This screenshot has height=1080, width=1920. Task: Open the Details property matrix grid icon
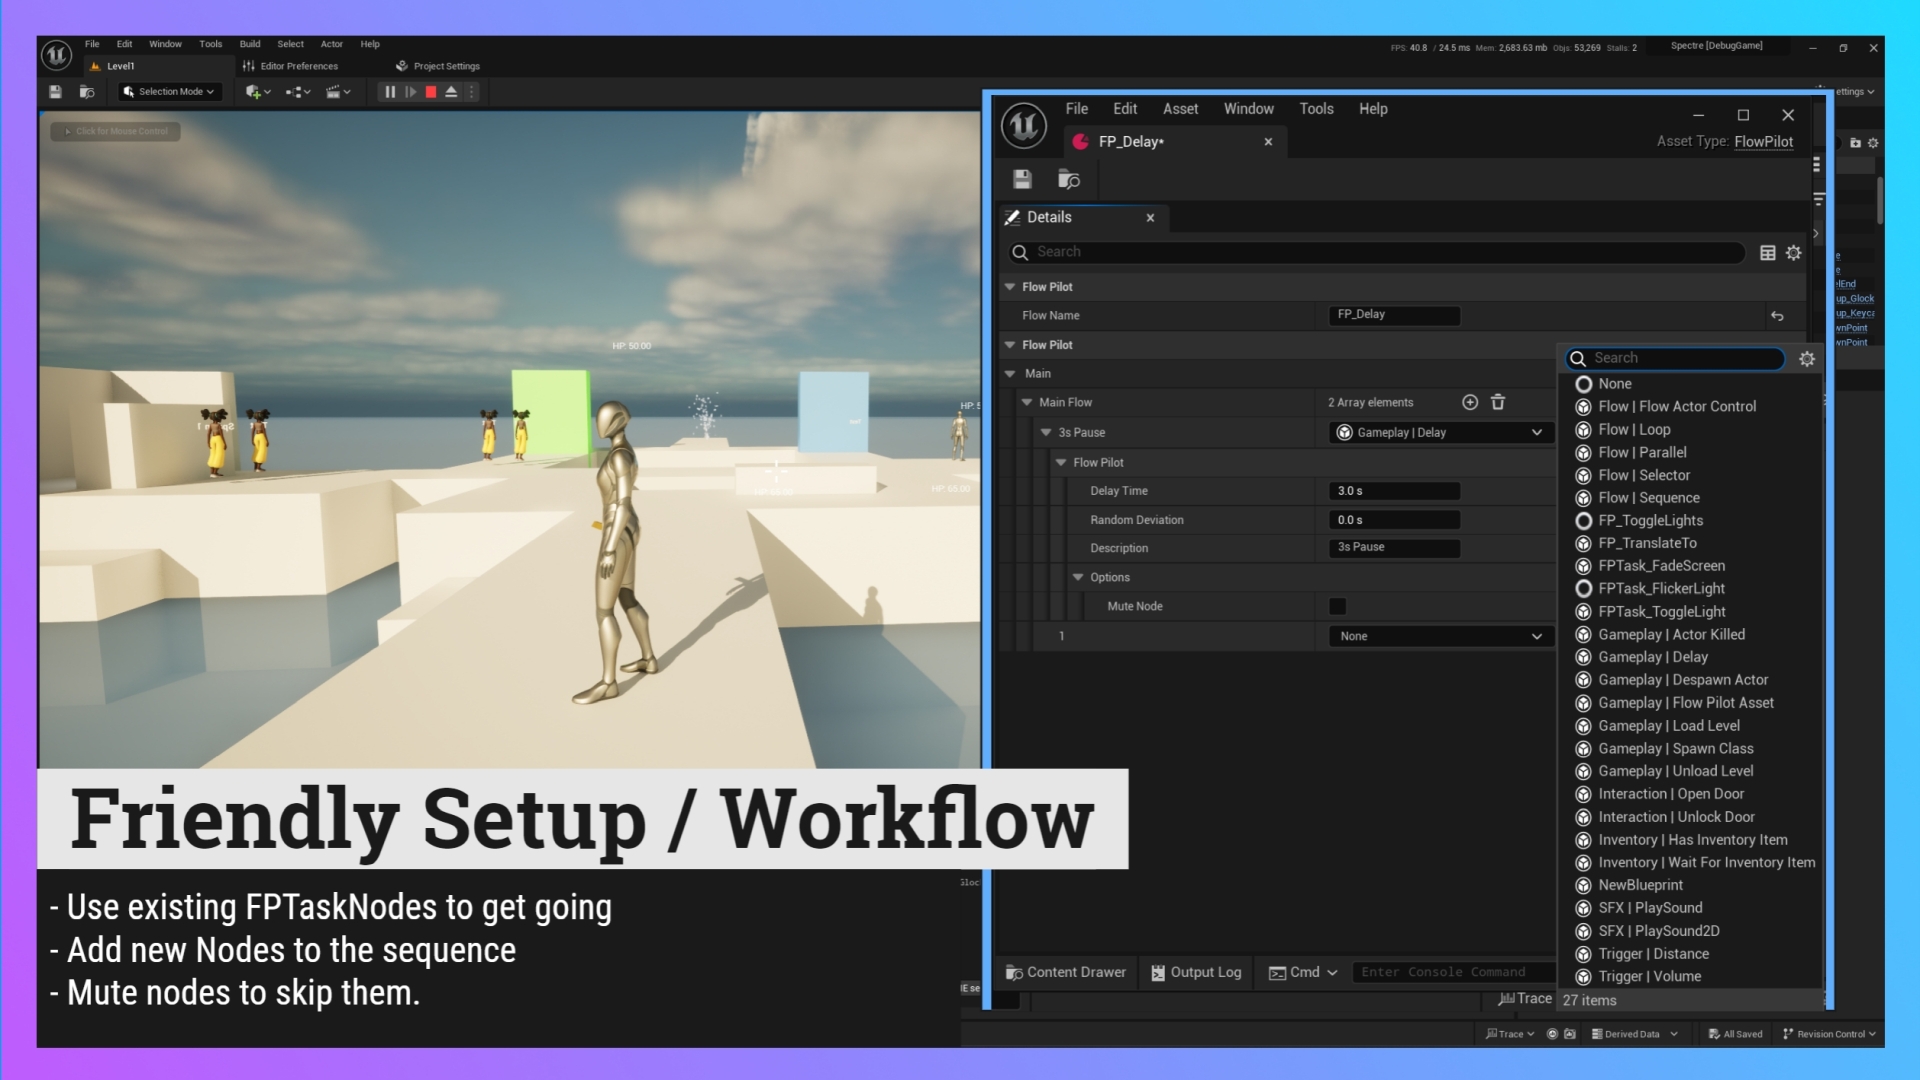click(x=1768, y=253)
